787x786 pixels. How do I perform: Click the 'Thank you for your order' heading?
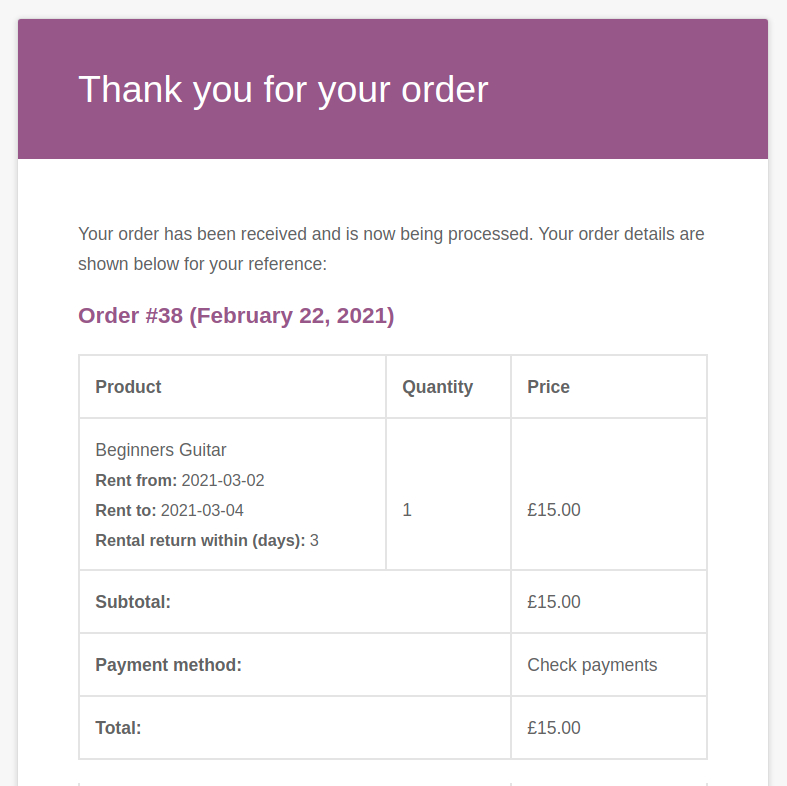283,90
